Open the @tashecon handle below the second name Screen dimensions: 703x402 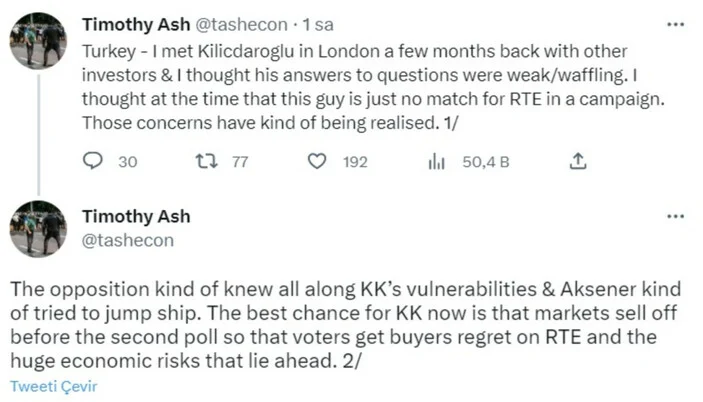click(x=127, y=240)
